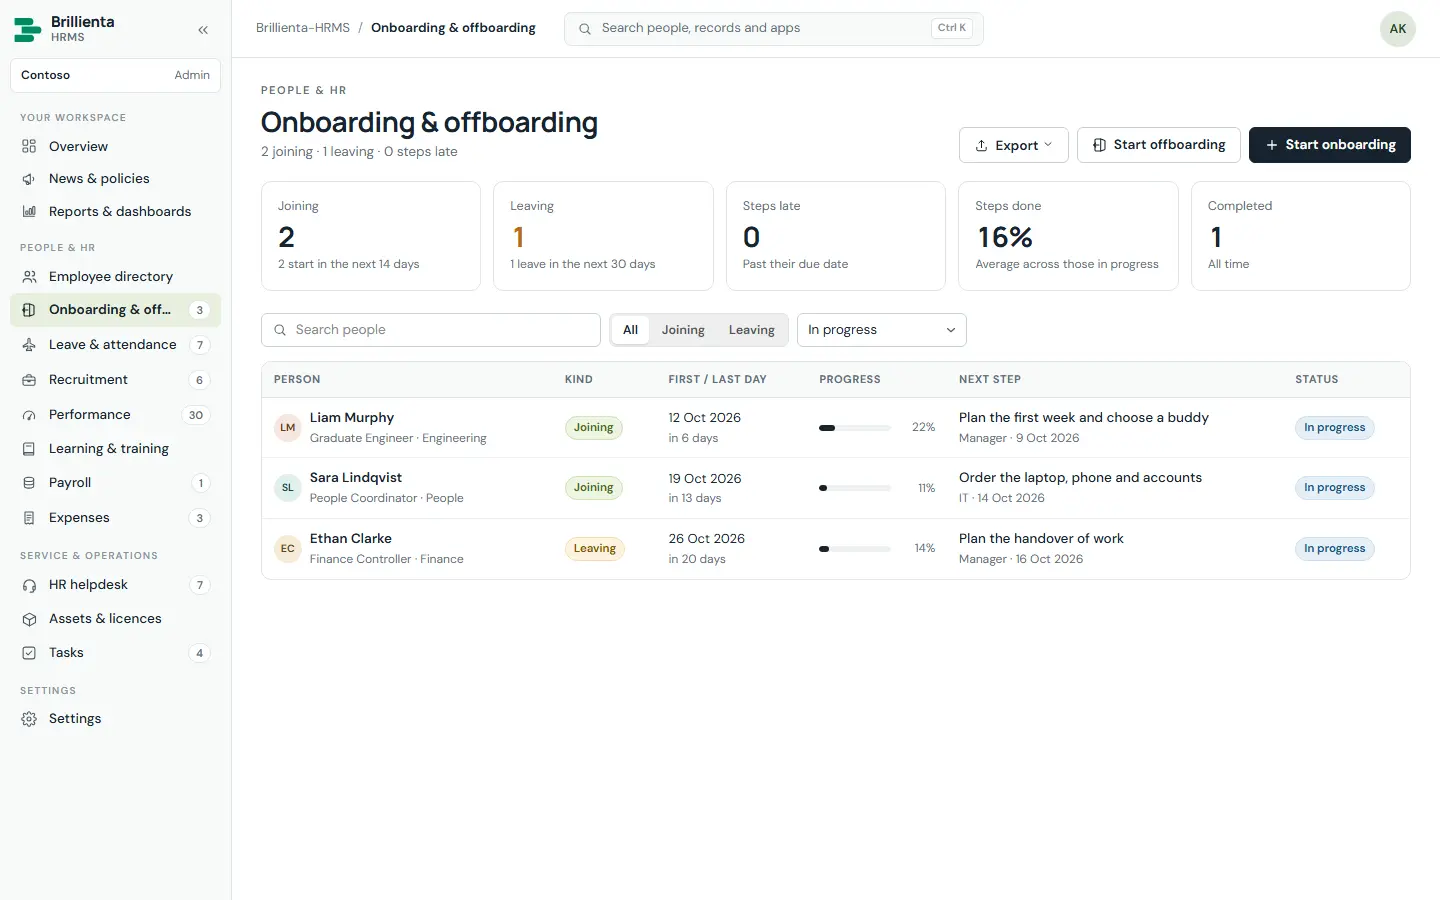Screen dimensions: 1440x900
Task: Expand the In progress status filter
Action: click(x=881, y=330)
